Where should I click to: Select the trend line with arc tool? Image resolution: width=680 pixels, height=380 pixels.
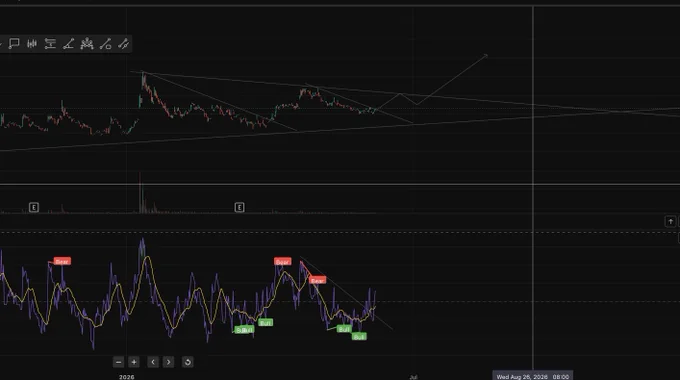point(105,43)
